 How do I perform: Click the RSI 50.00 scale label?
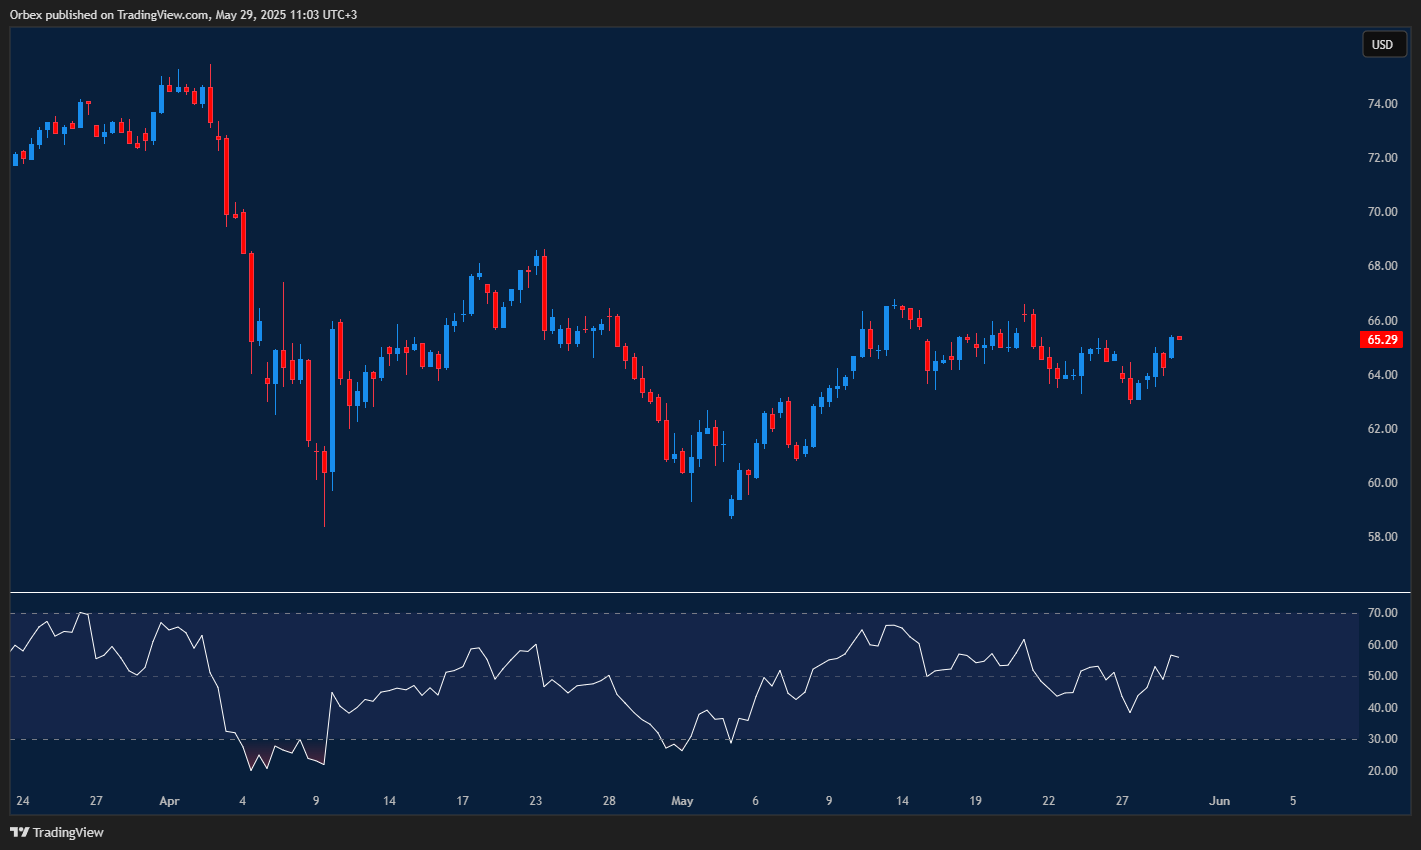coord(1382,677)
